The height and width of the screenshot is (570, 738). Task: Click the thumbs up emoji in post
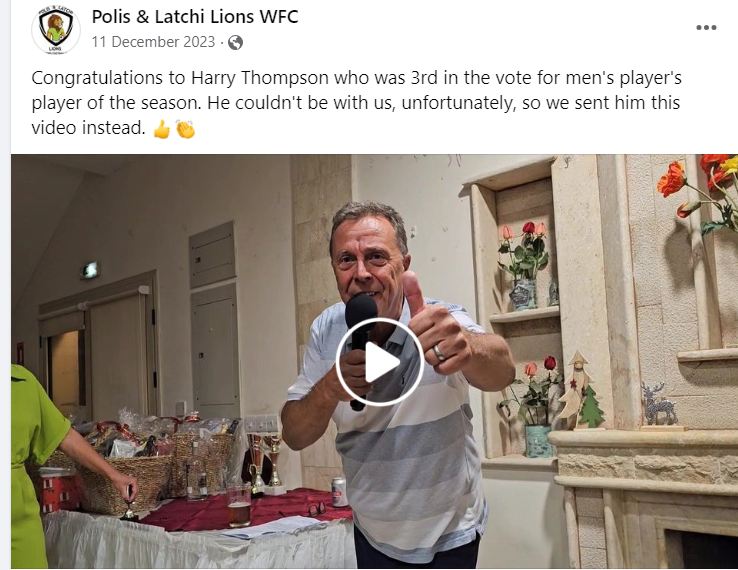click(162, 129)
